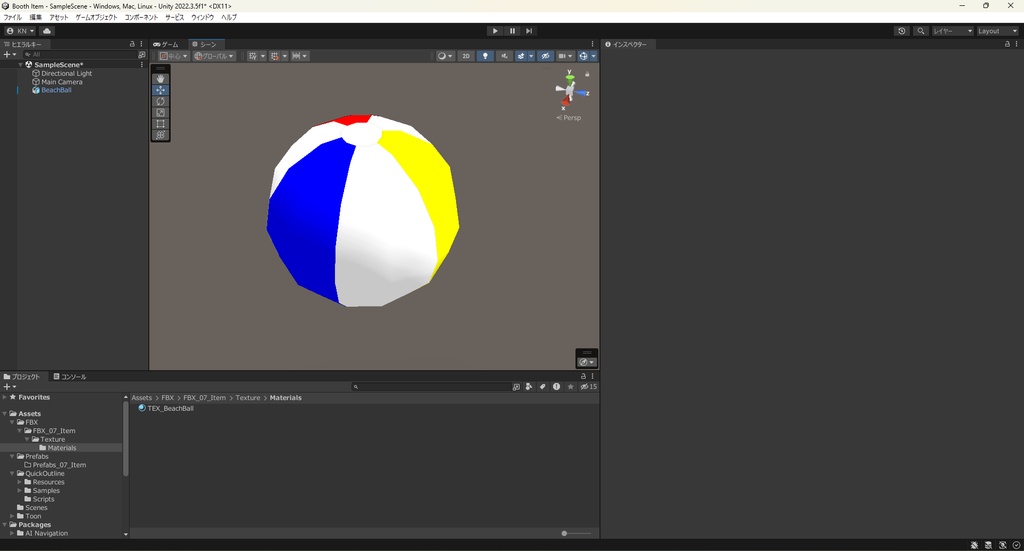Collapse the SampleScene expander arrow
The height and width of the screenshot is (551, 1024).
point(21,65)
